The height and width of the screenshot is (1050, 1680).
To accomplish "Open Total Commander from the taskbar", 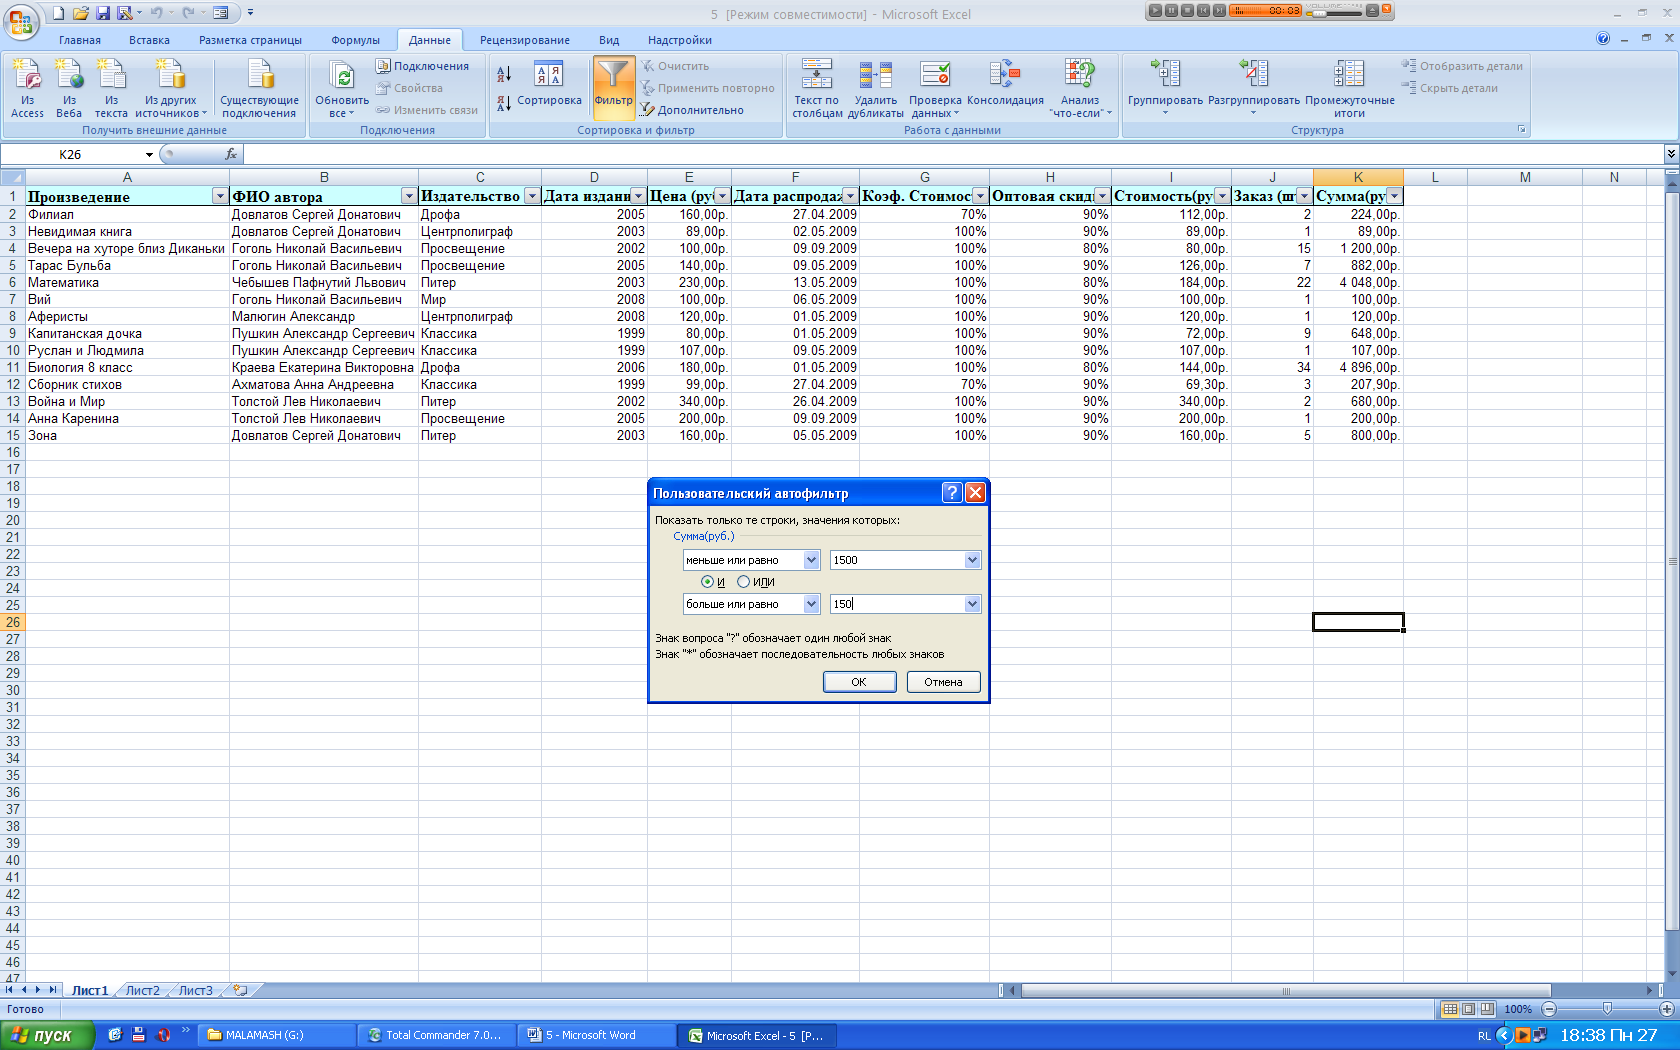I will coord(436,1035).
